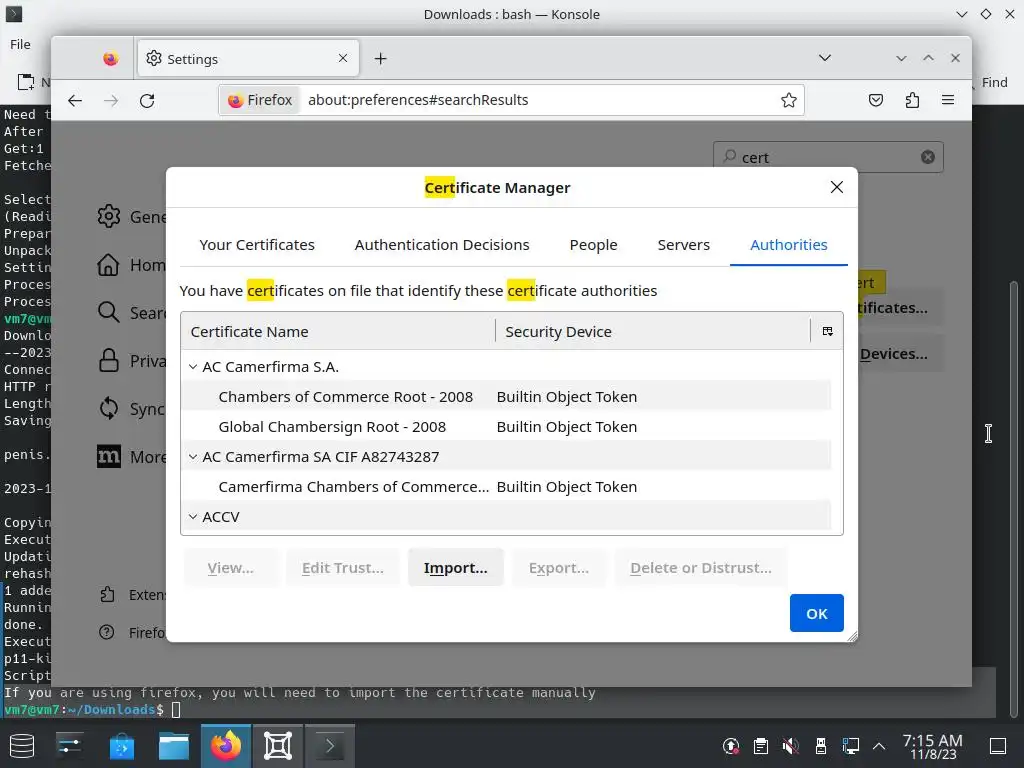Select Chambers of Commerce Root - 2008 row
The image size is (1024, 768).
pyautogui.click(x=506, y=397)
